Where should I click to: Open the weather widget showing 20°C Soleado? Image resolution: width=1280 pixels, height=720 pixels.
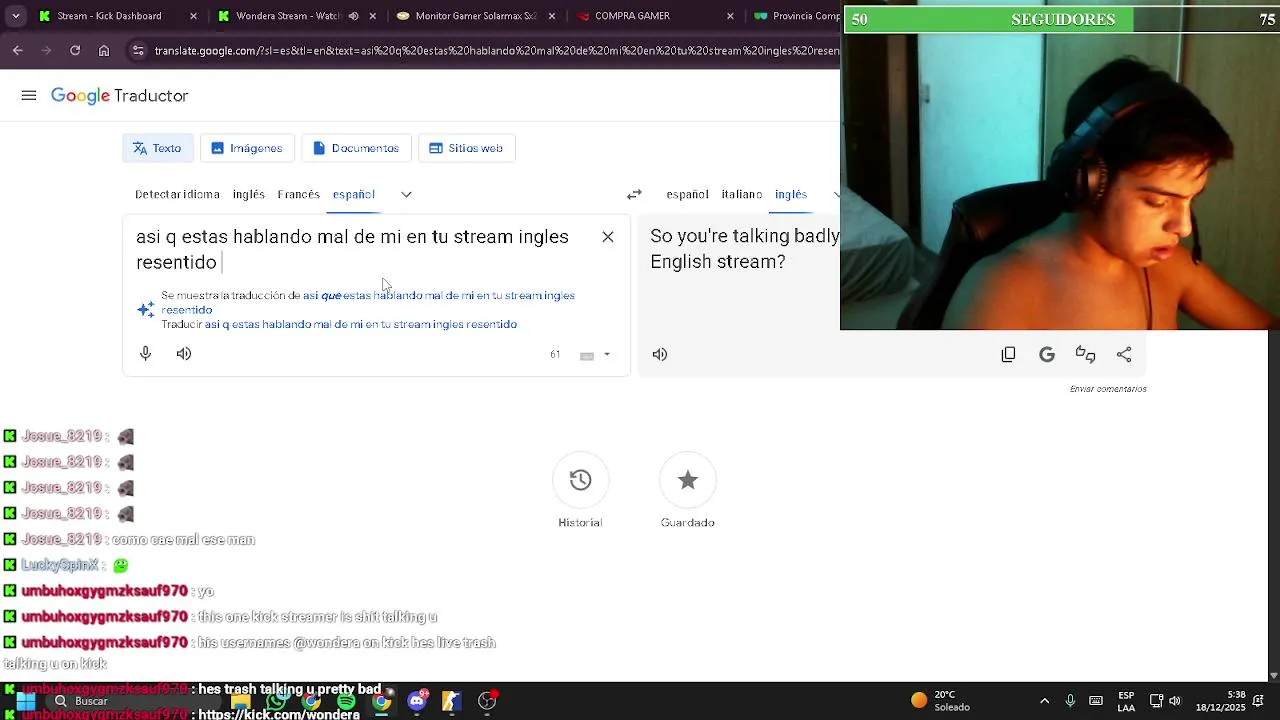940,701
